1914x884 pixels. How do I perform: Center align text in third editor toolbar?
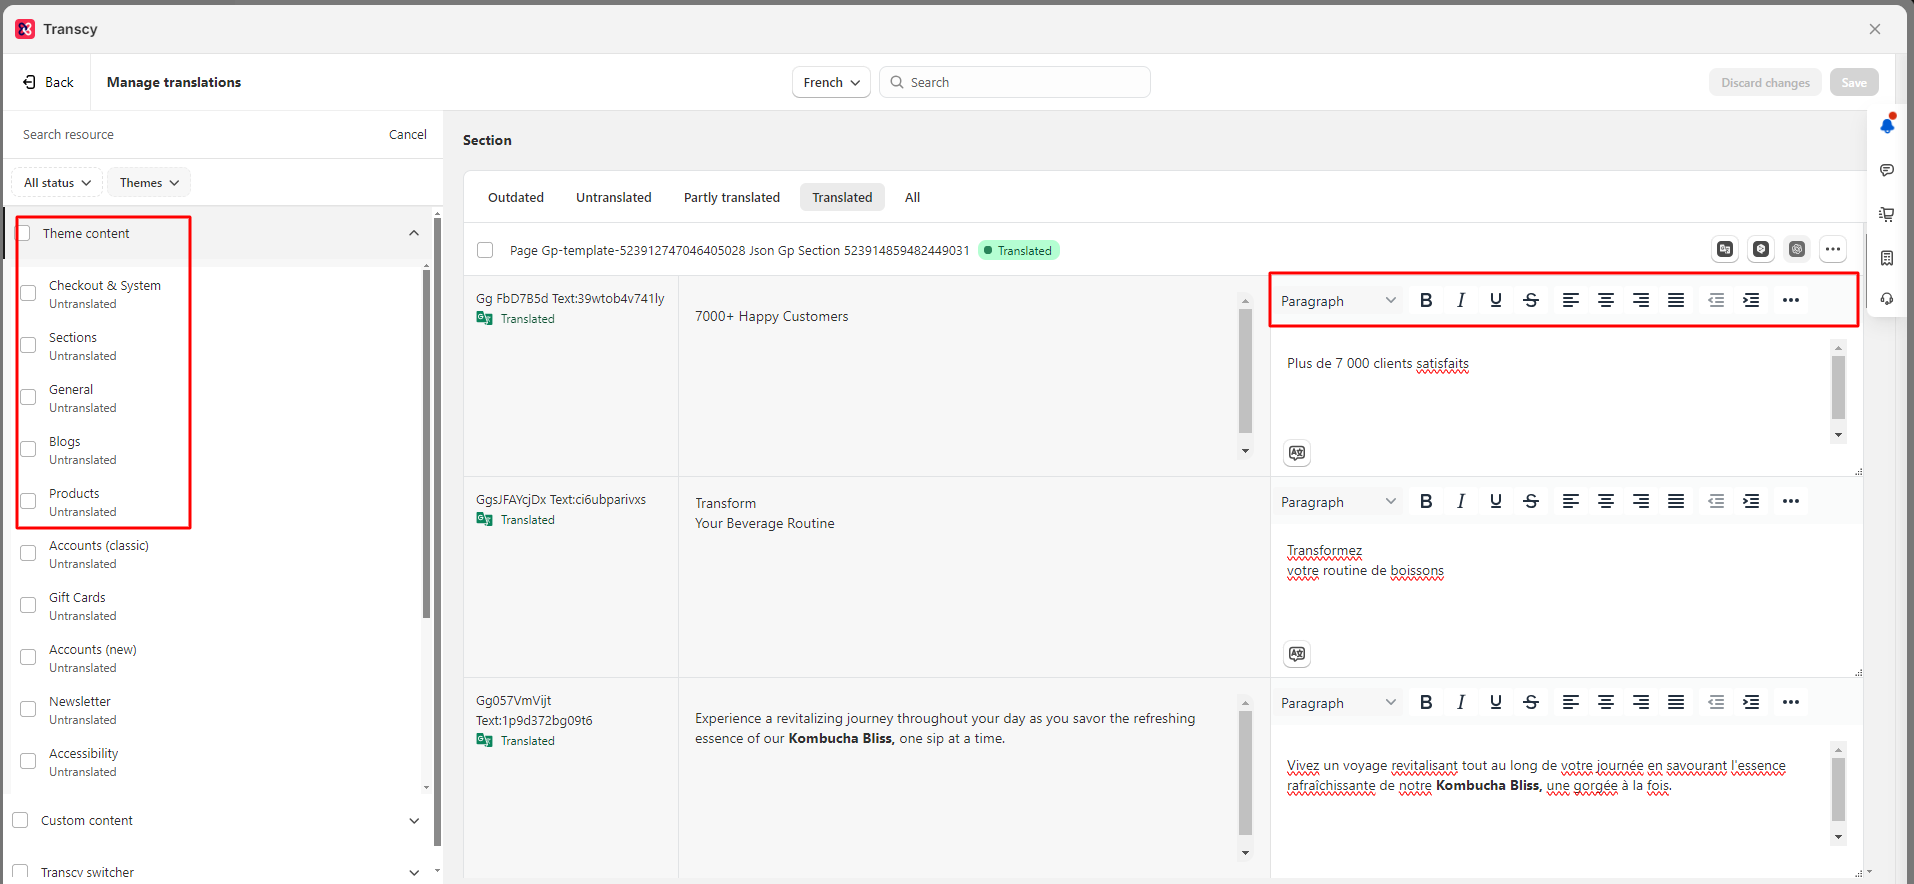(x=1606, y=702)
